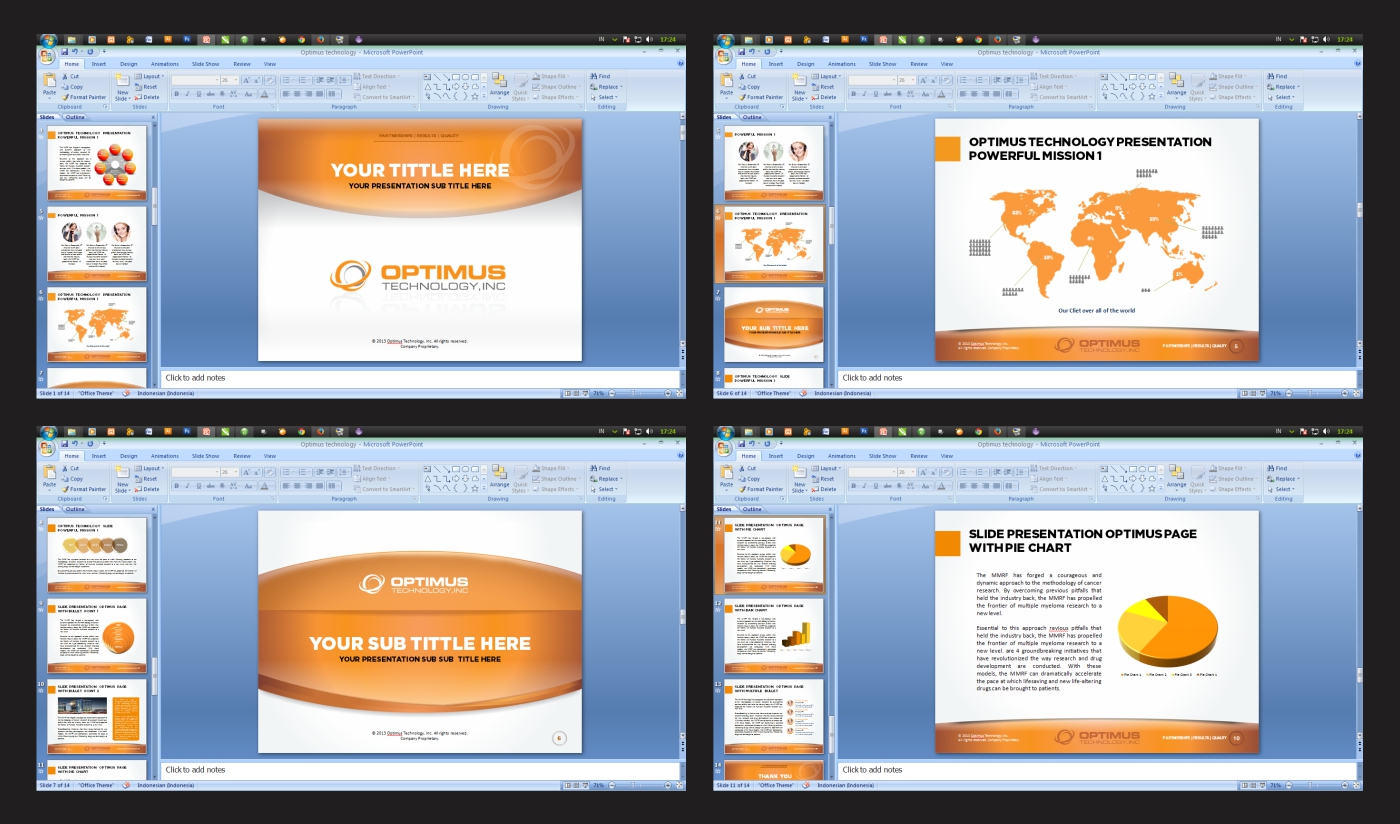Click Copy in the Slide 6 of 14 window
The width and height of the screenshot is (1400, 824).
(750, 87)
